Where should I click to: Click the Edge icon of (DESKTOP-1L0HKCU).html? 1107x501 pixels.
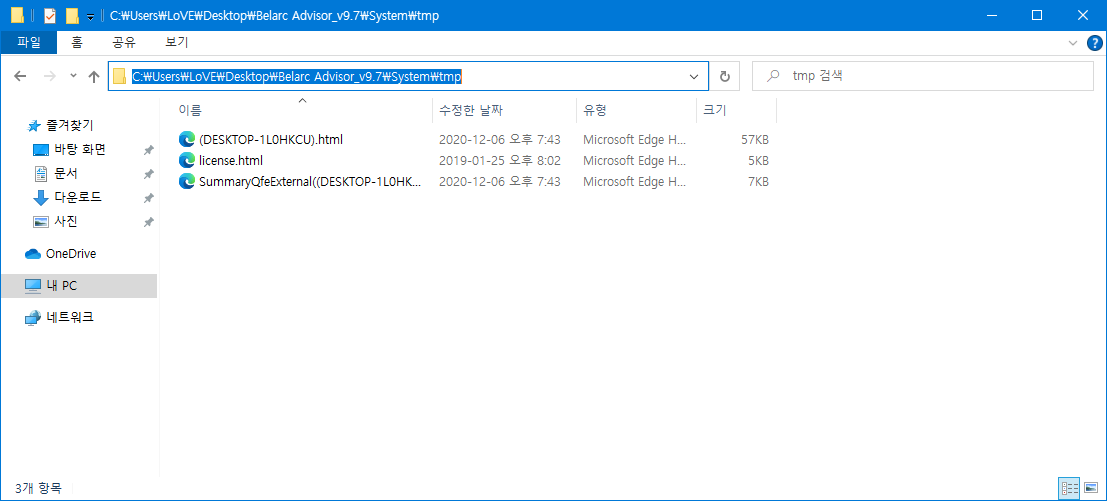(x=186, y=140)
